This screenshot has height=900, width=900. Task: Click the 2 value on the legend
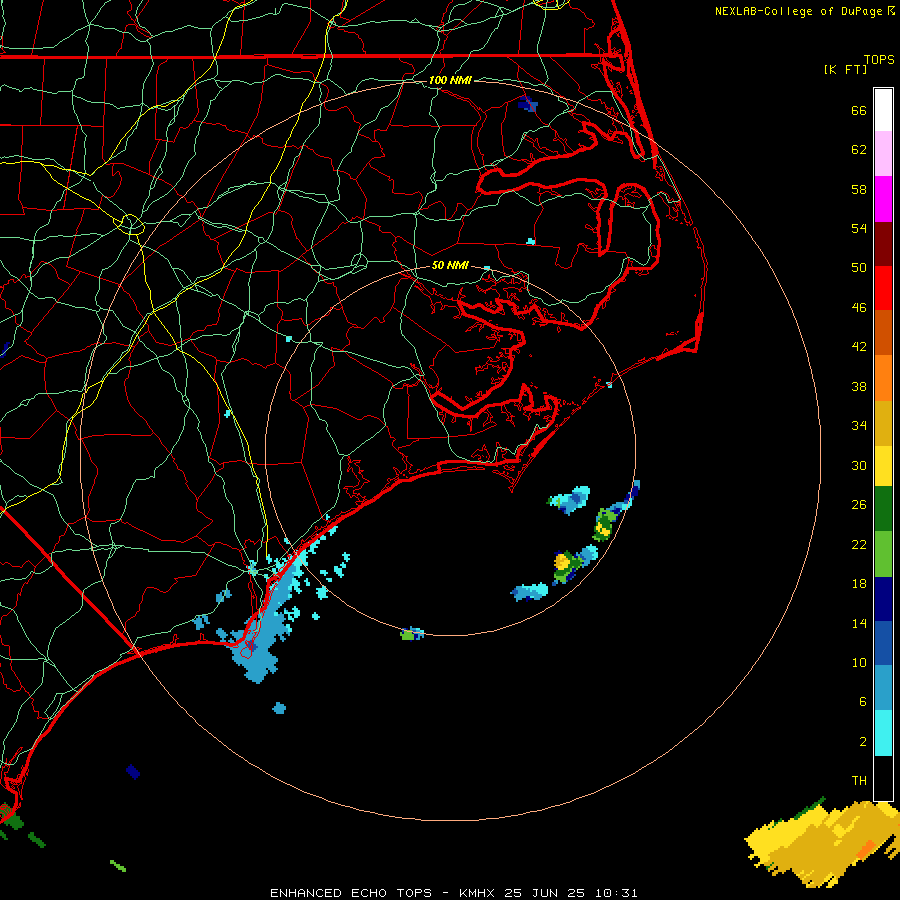pyautogui.click(x=863, y=742)
